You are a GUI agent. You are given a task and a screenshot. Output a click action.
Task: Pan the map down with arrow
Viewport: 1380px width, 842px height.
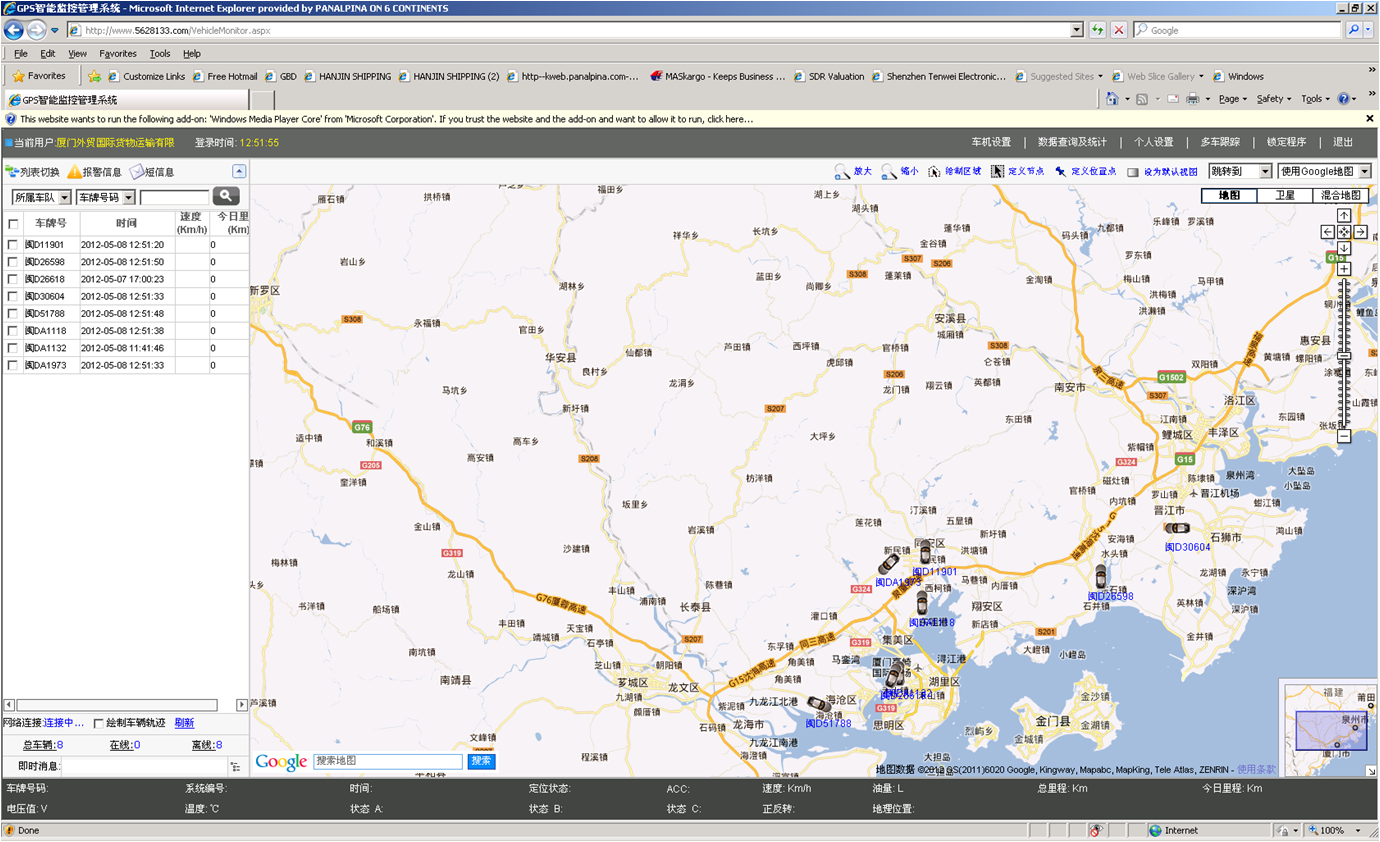pos(1344,248)
